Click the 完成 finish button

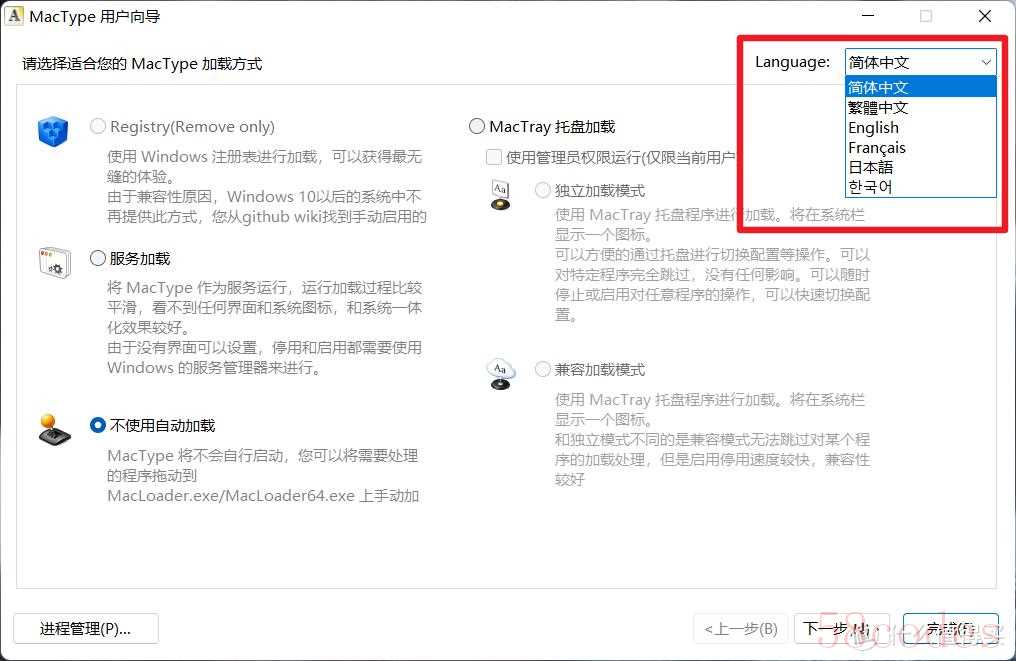pos(951,629)
